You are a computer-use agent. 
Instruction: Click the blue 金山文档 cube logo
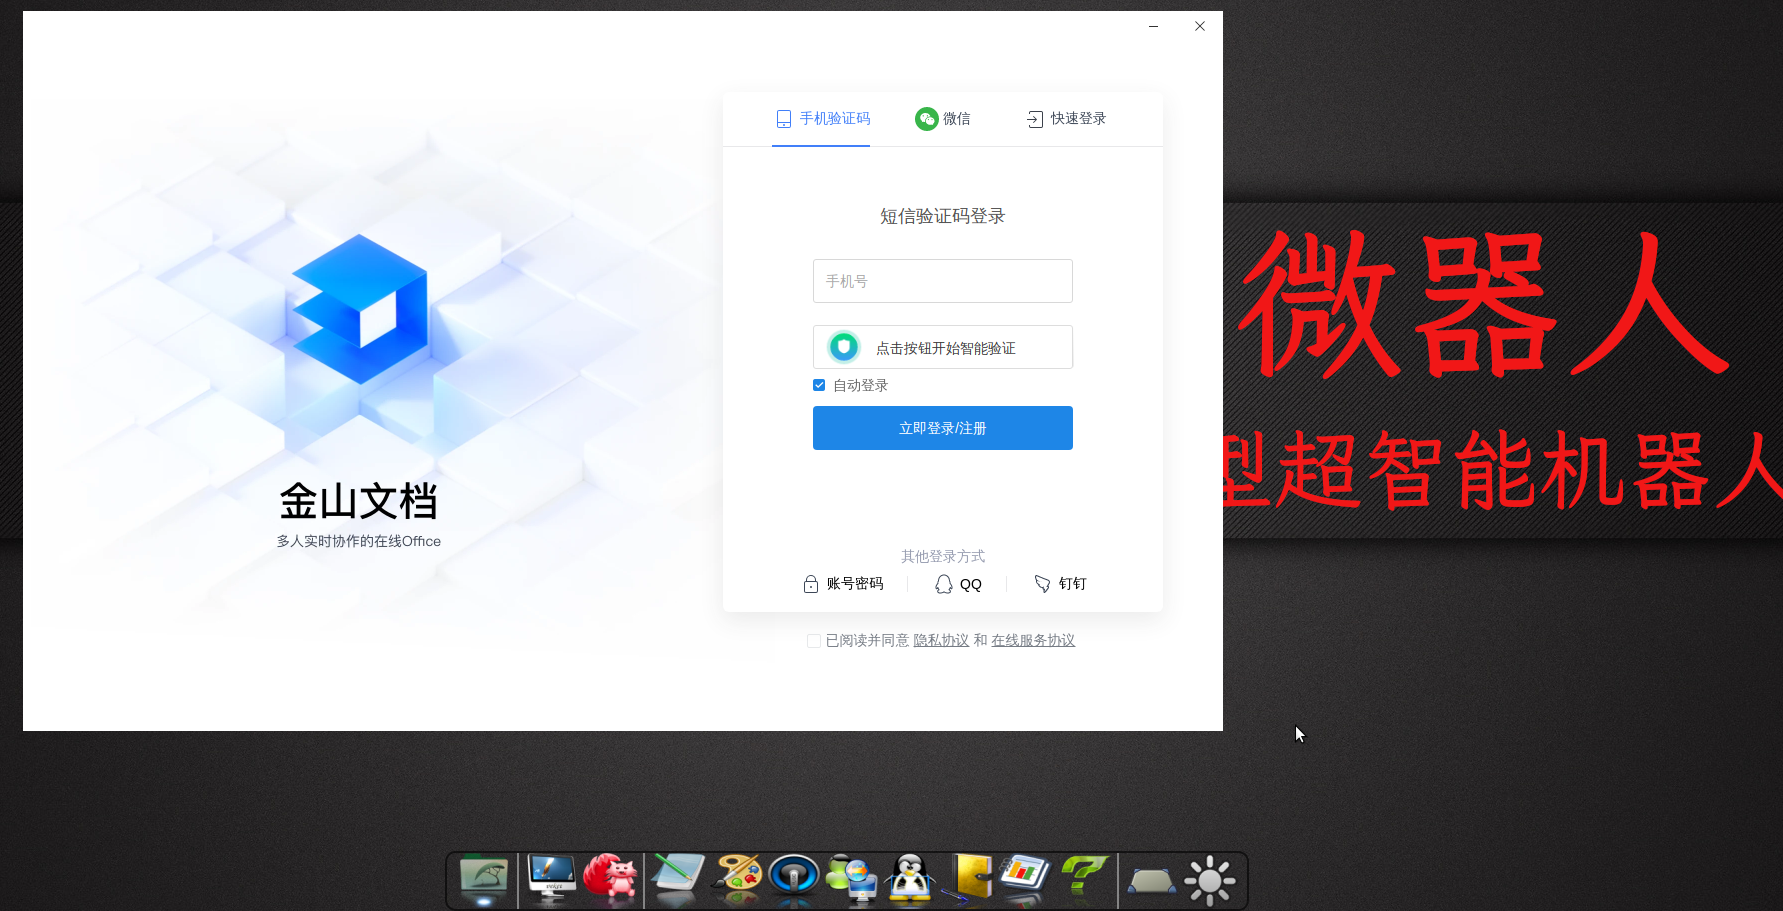[360, 308]
